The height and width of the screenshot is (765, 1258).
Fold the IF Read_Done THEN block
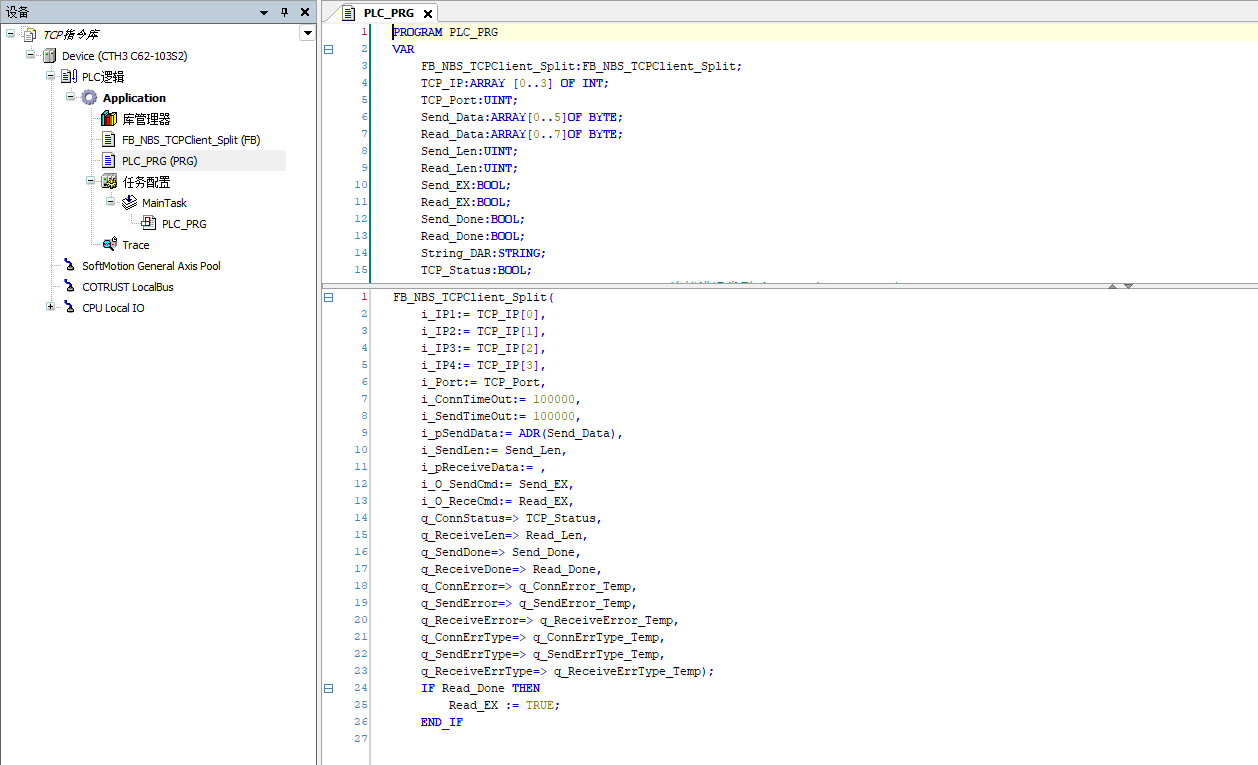point(328,688)
